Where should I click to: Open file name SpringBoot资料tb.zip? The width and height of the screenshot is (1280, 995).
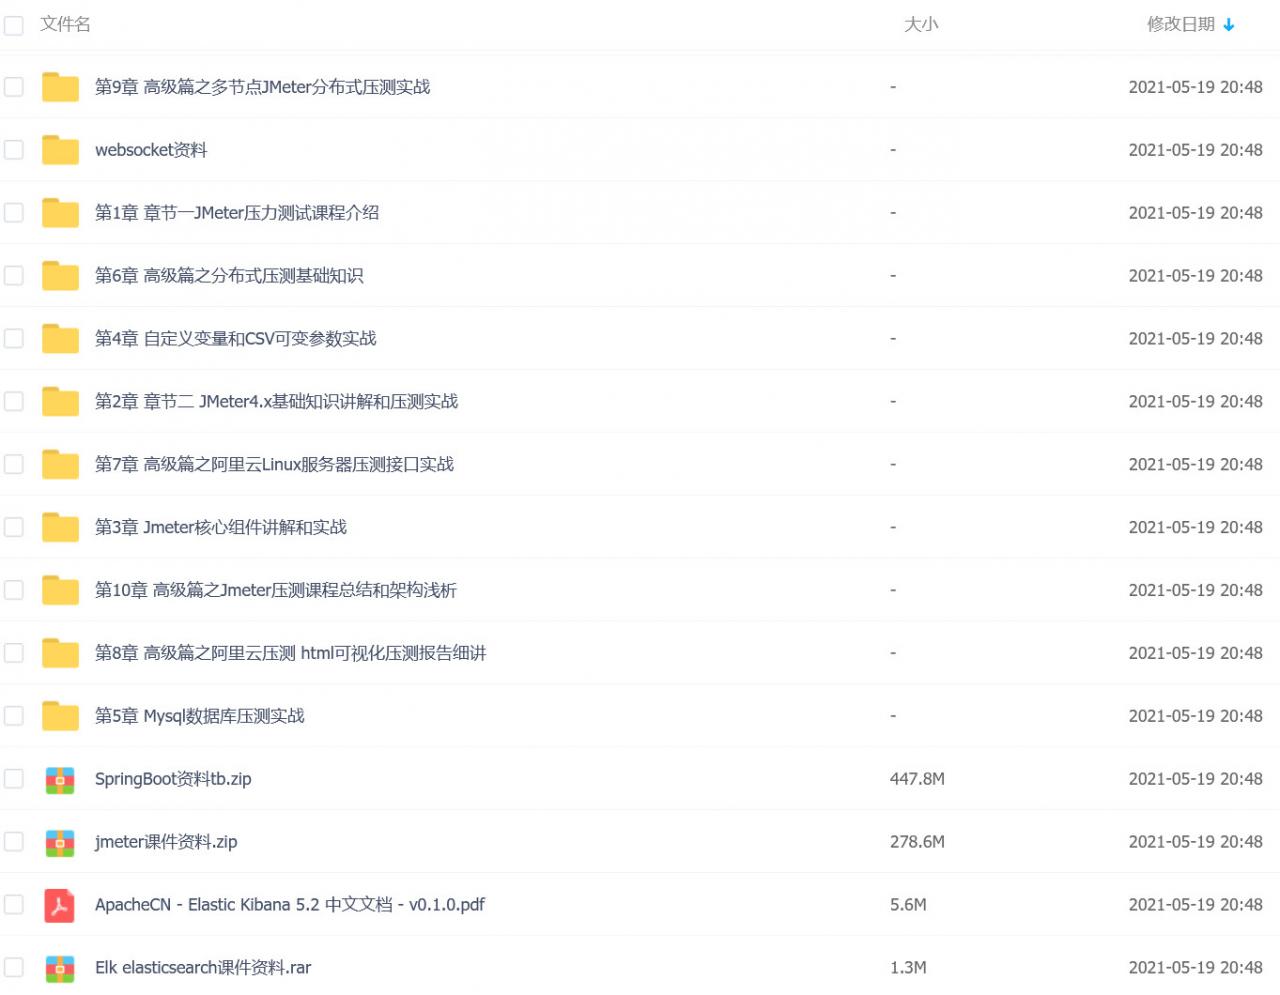(x=173, y=779)
